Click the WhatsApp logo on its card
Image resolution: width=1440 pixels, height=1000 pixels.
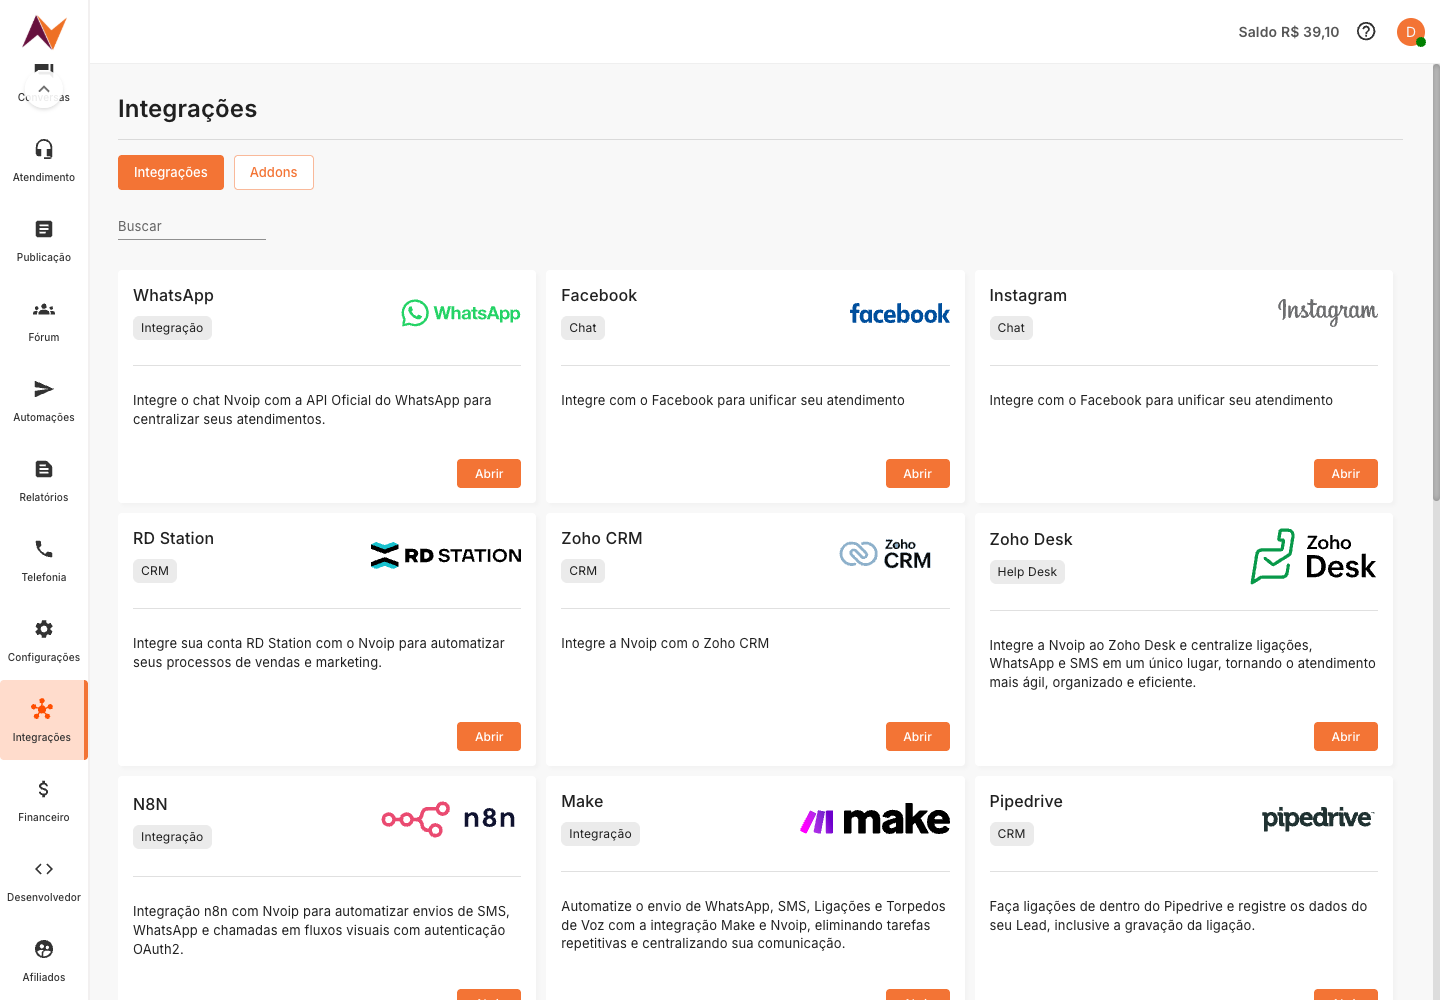pos(461,313)
